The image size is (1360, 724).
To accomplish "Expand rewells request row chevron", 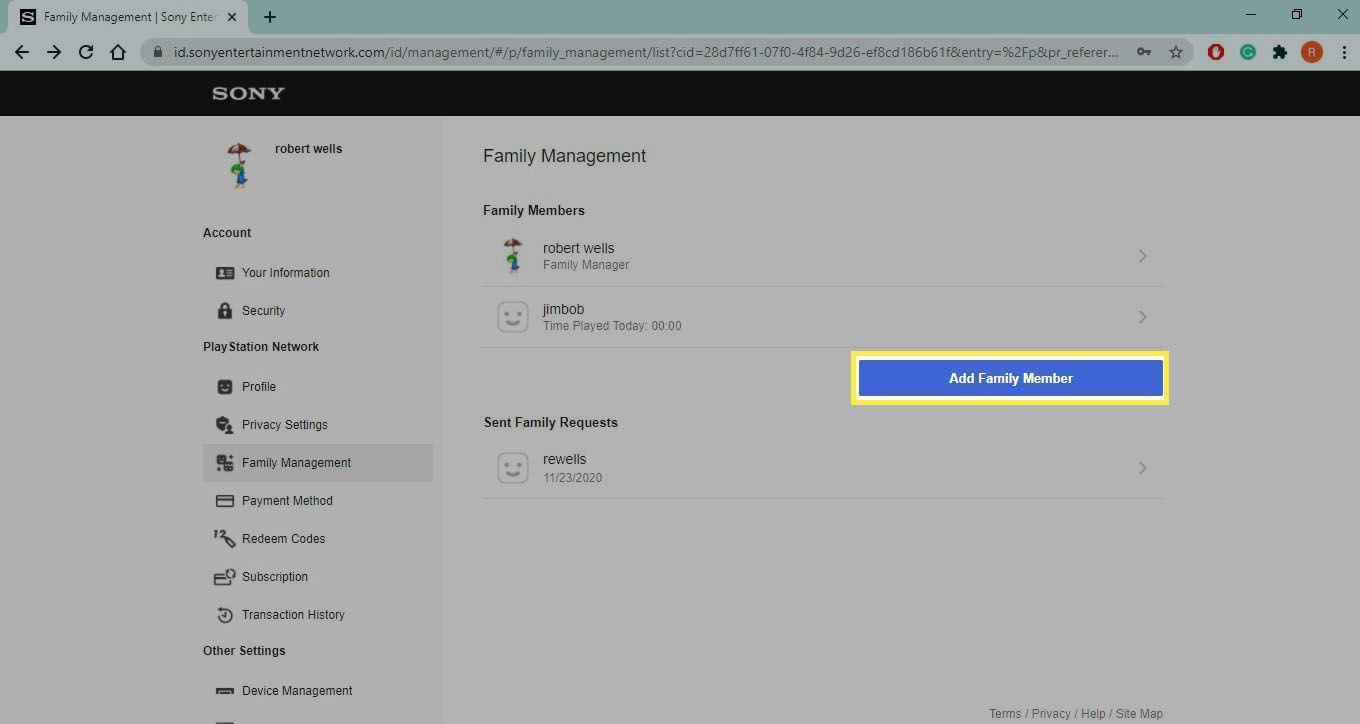I will click(x=1143, y=468).
